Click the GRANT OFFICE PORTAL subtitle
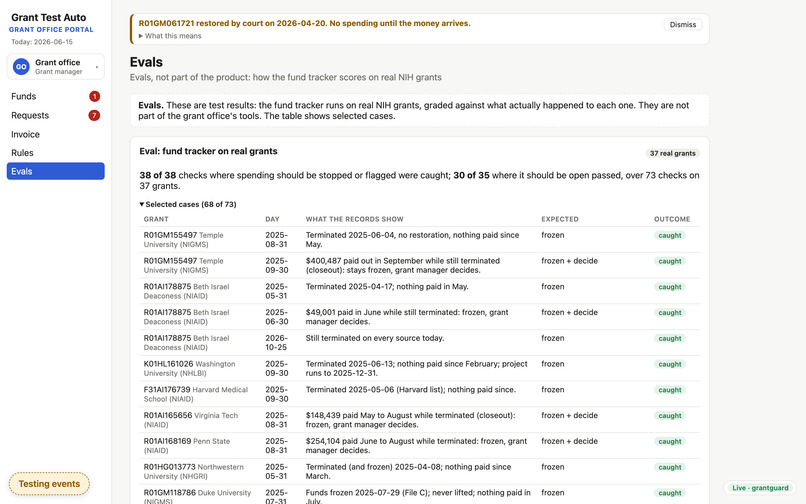 click(x=51, y=30)
